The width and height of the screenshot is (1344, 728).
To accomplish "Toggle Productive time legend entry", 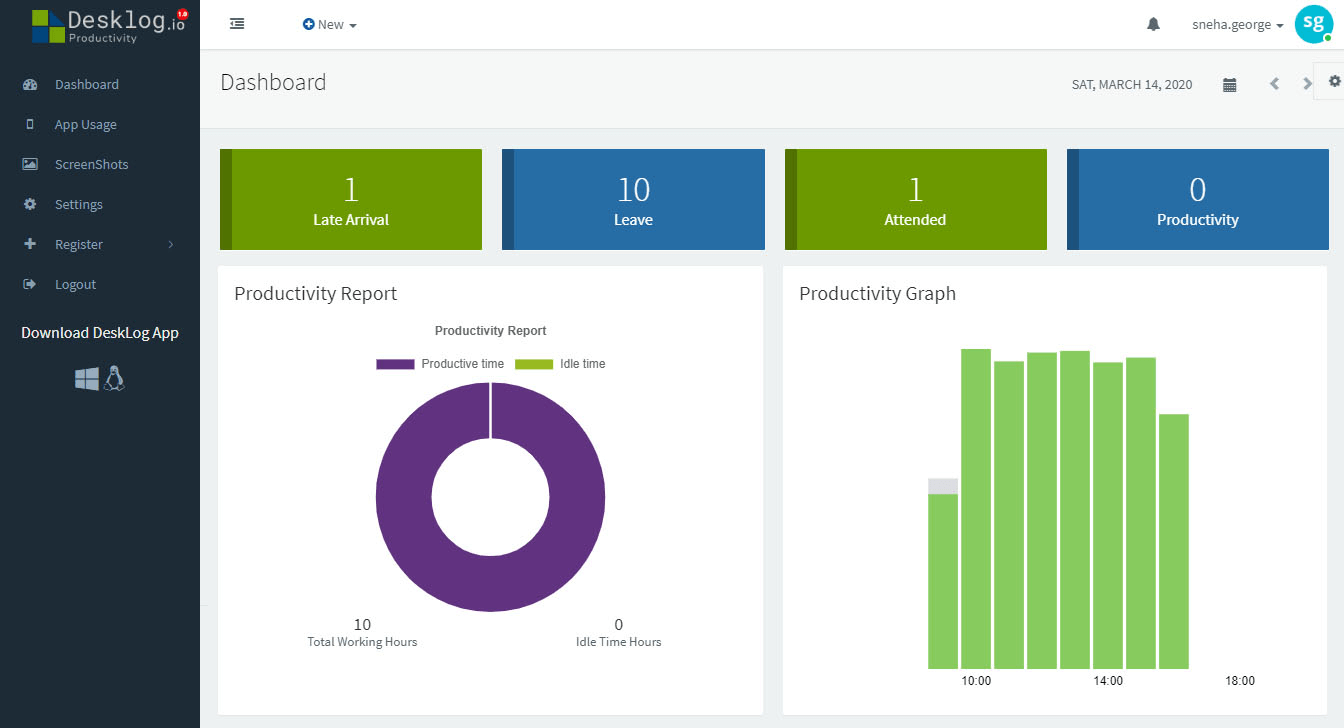I will (x=440, y=364).
